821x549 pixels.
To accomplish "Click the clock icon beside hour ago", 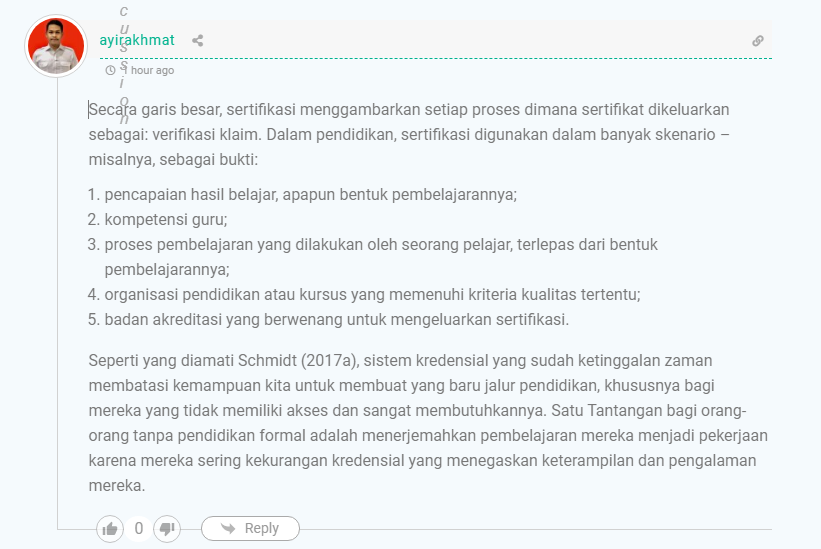I will point(110,70).
